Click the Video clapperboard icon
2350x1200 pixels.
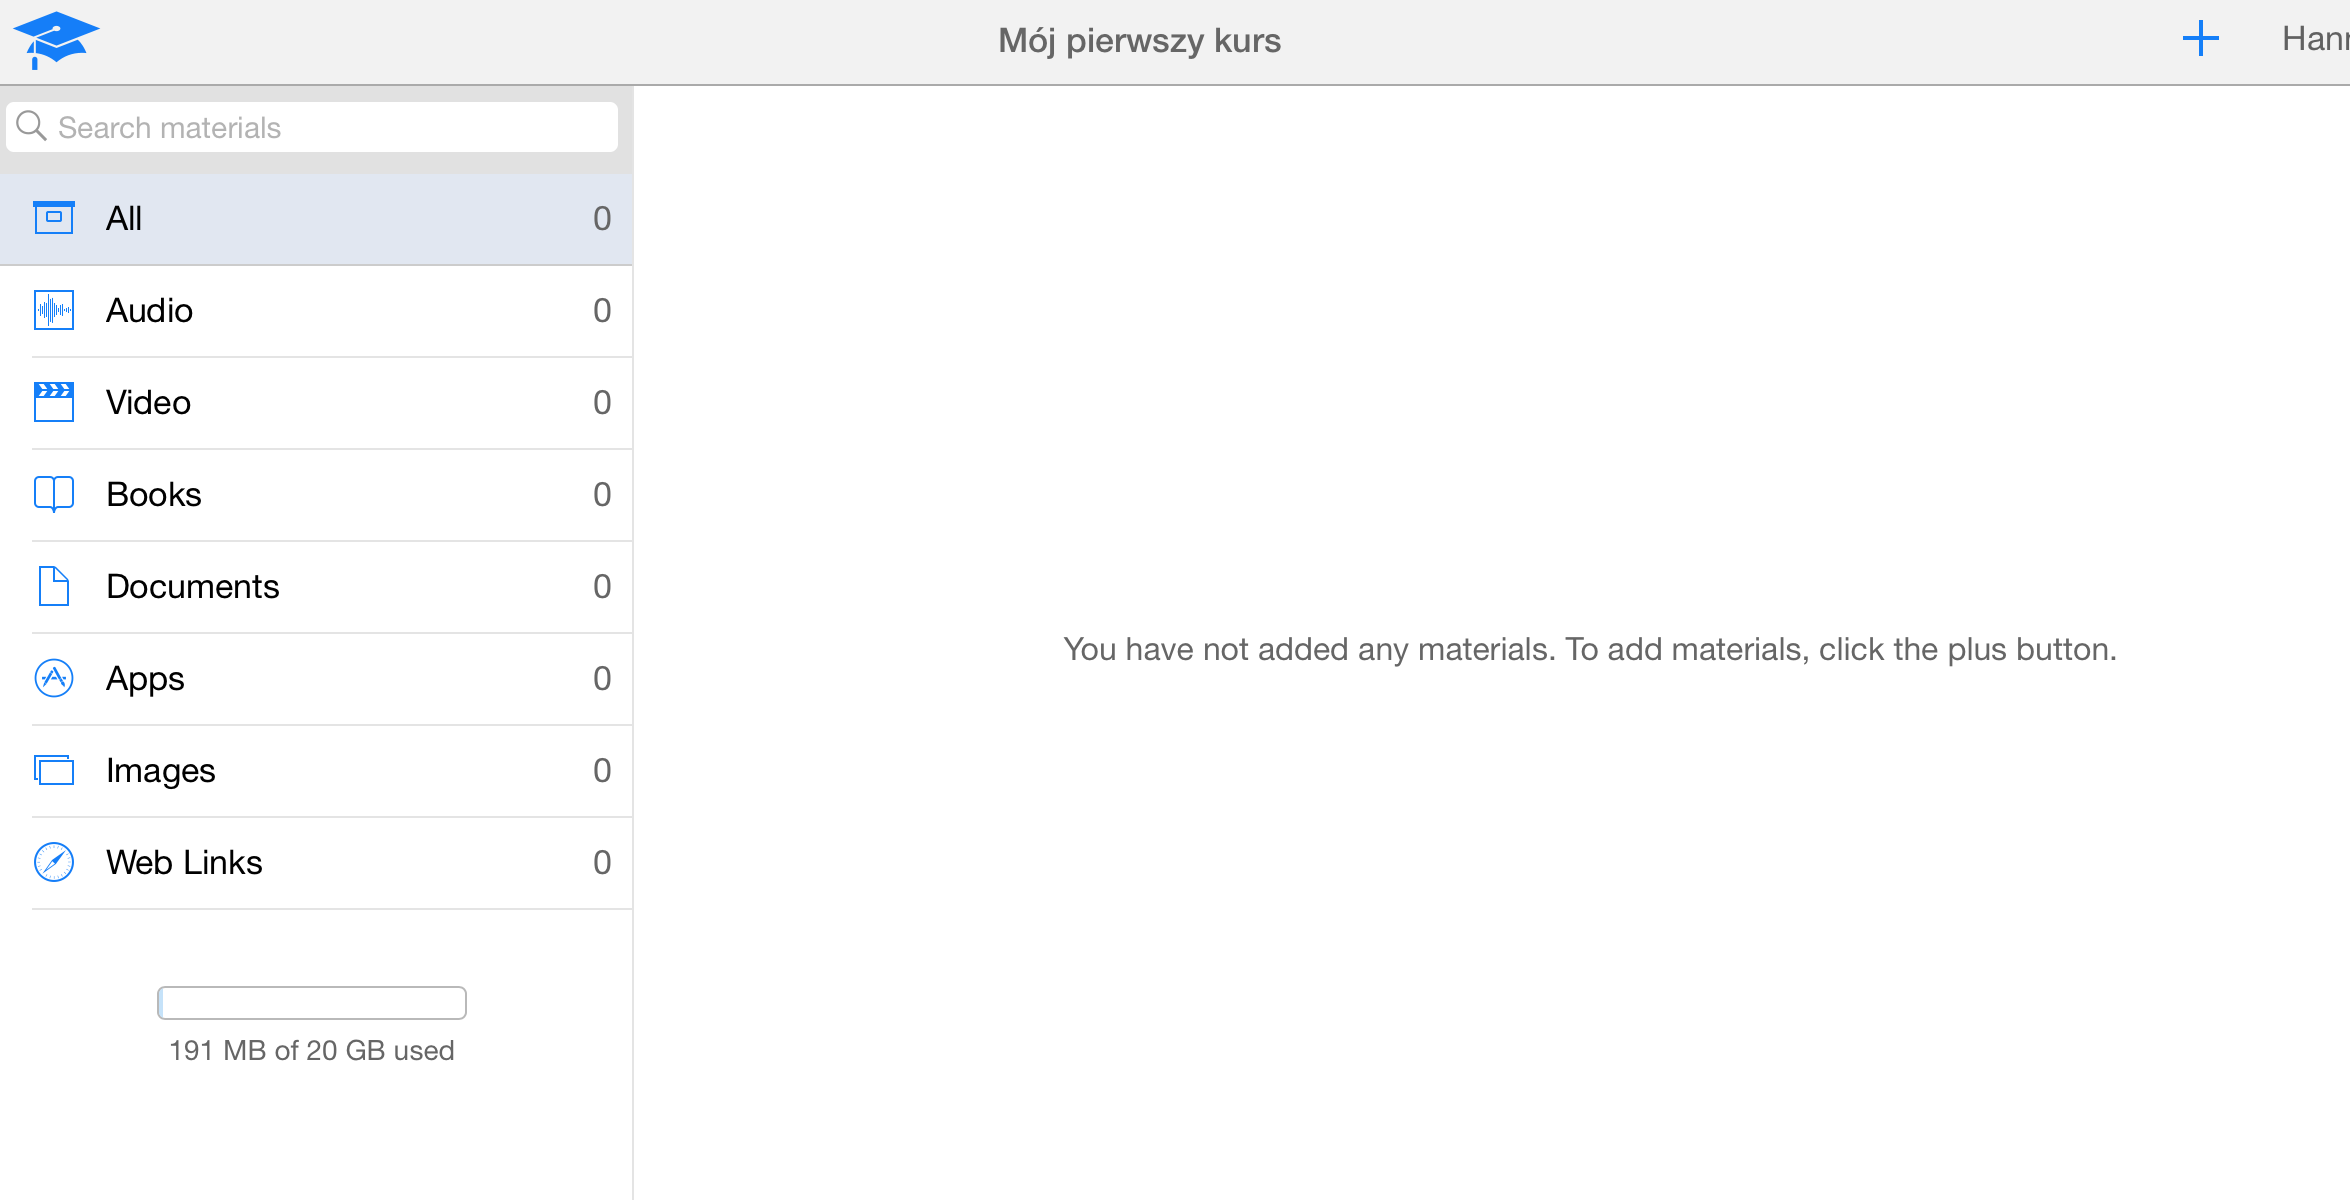pos(54,402)
